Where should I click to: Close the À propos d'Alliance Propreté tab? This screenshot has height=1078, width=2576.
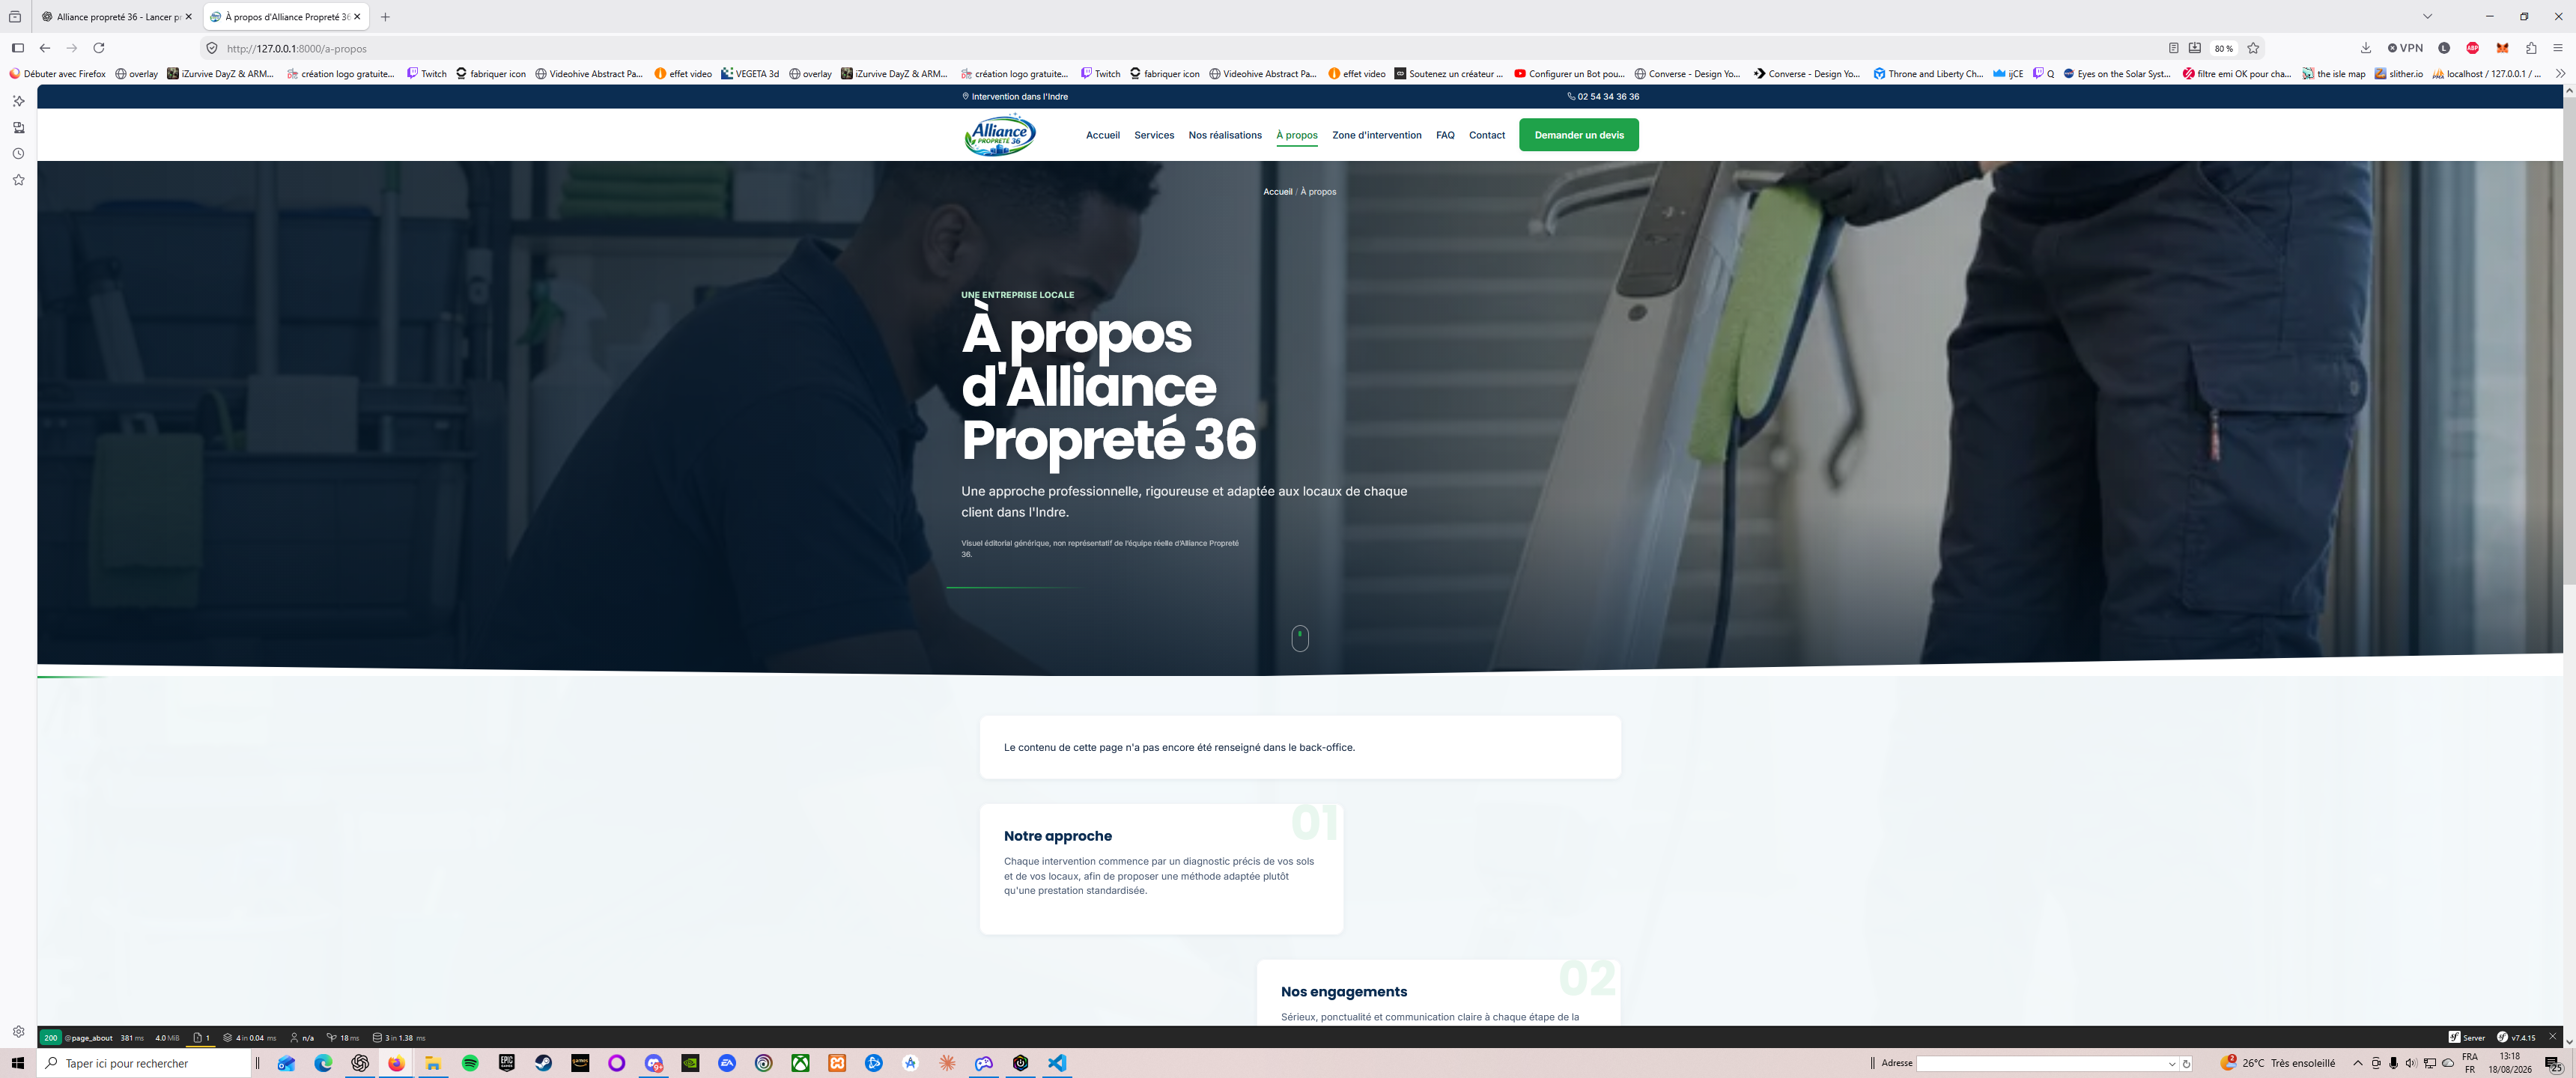tap(357, 16)
